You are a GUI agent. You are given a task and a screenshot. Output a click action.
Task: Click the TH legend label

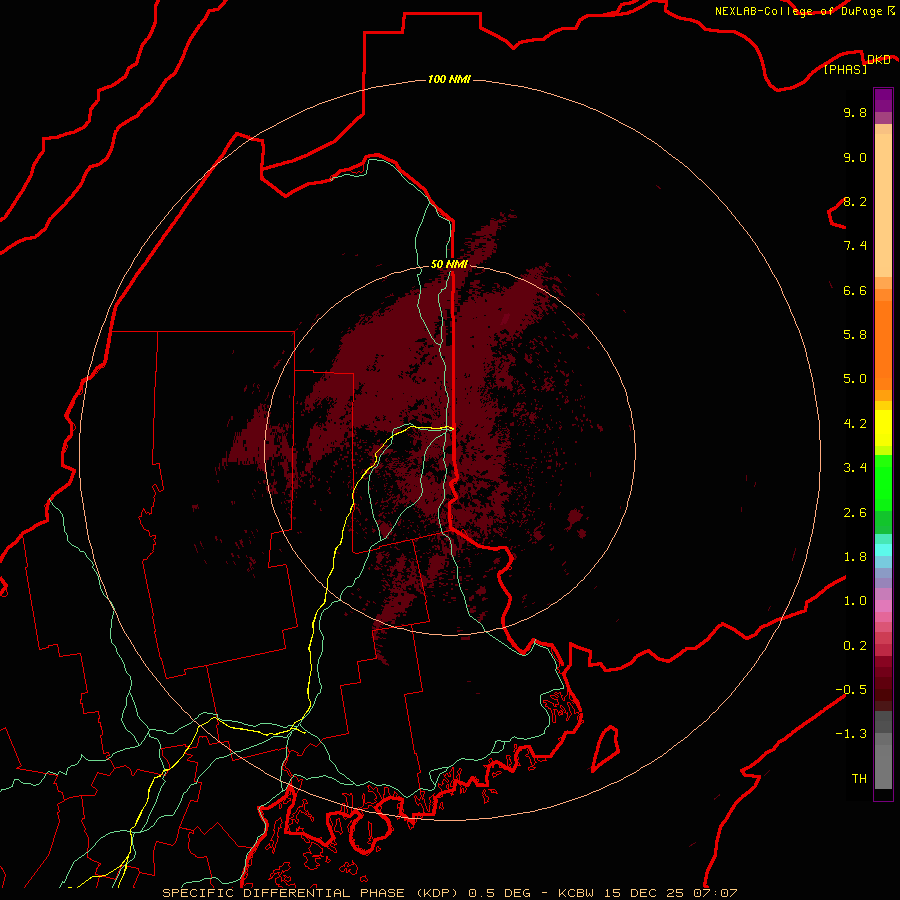859,779
